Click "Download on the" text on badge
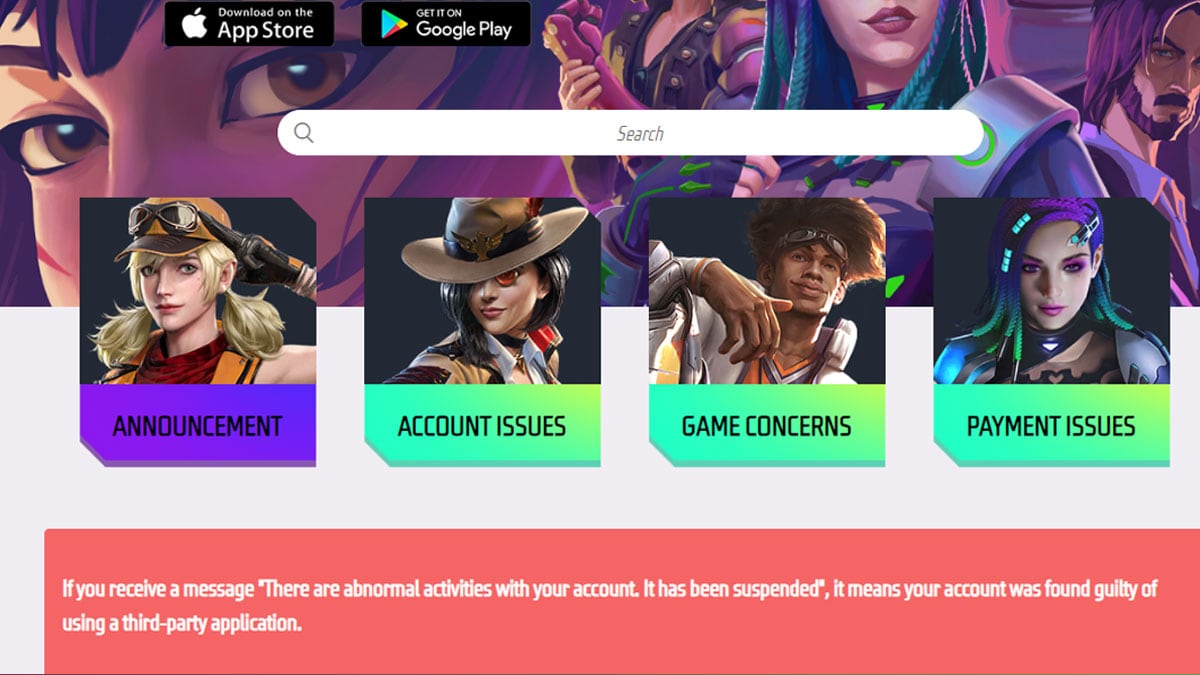Viewport: 1200px width, 675px height. point(265,13)
